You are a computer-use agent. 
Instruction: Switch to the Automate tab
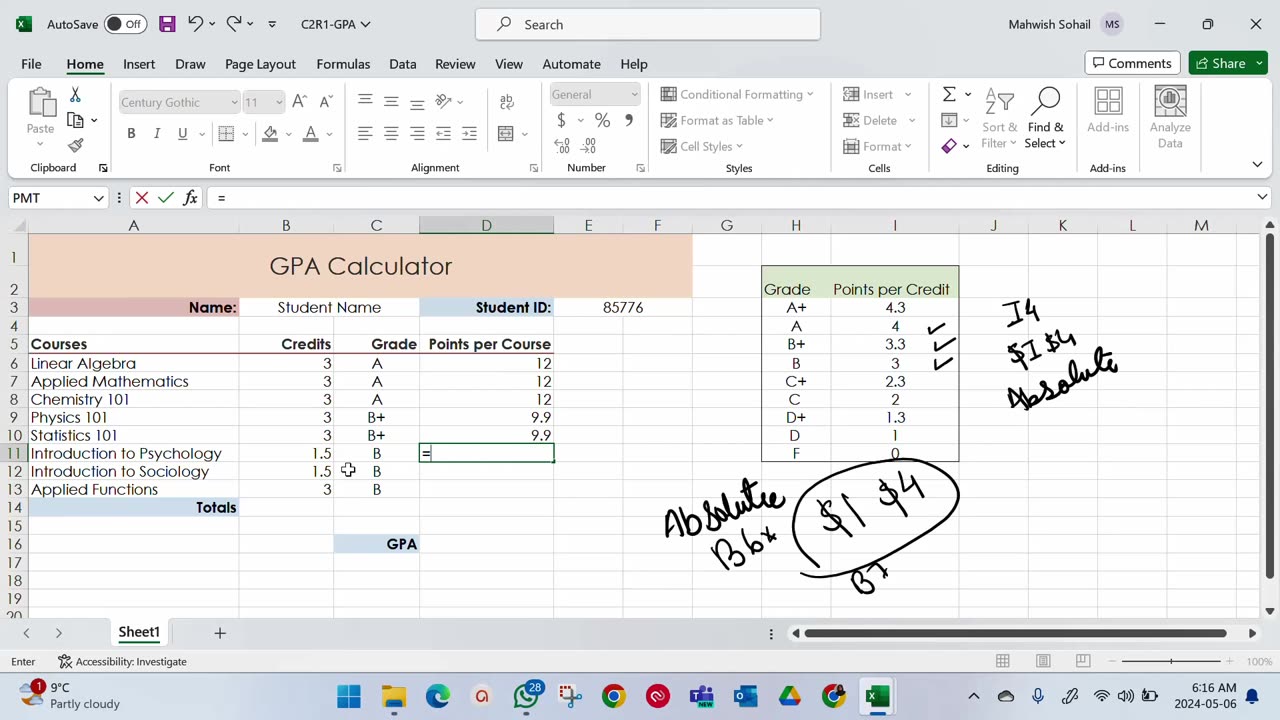(x=571, y=64)
